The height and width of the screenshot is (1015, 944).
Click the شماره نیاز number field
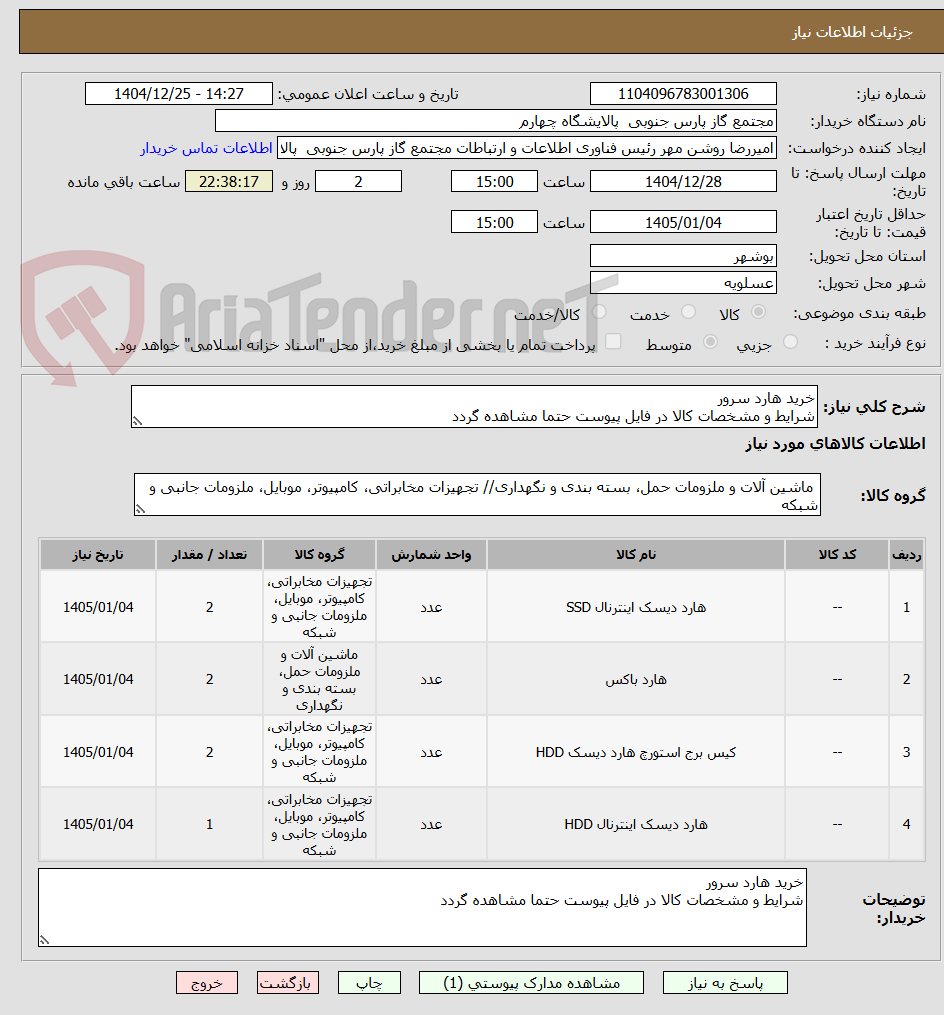coord(683,94)
